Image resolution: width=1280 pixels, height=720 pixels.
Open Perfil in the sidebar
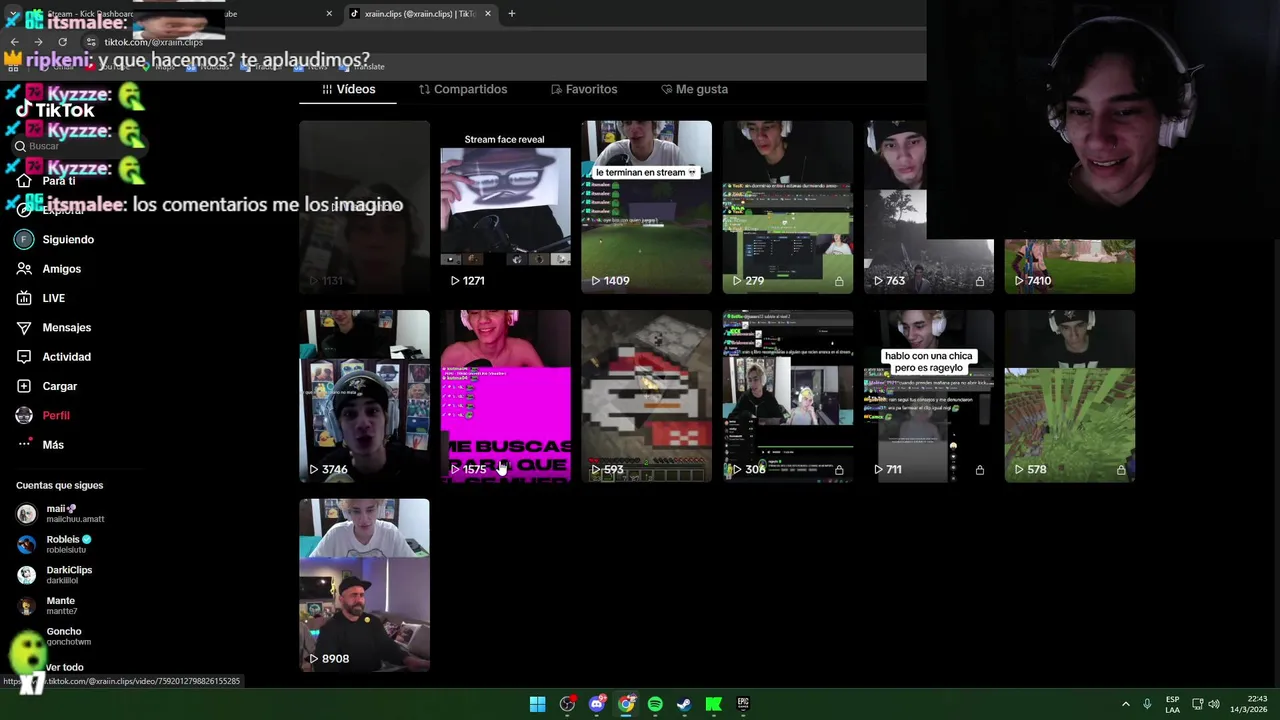pos(43,415)
